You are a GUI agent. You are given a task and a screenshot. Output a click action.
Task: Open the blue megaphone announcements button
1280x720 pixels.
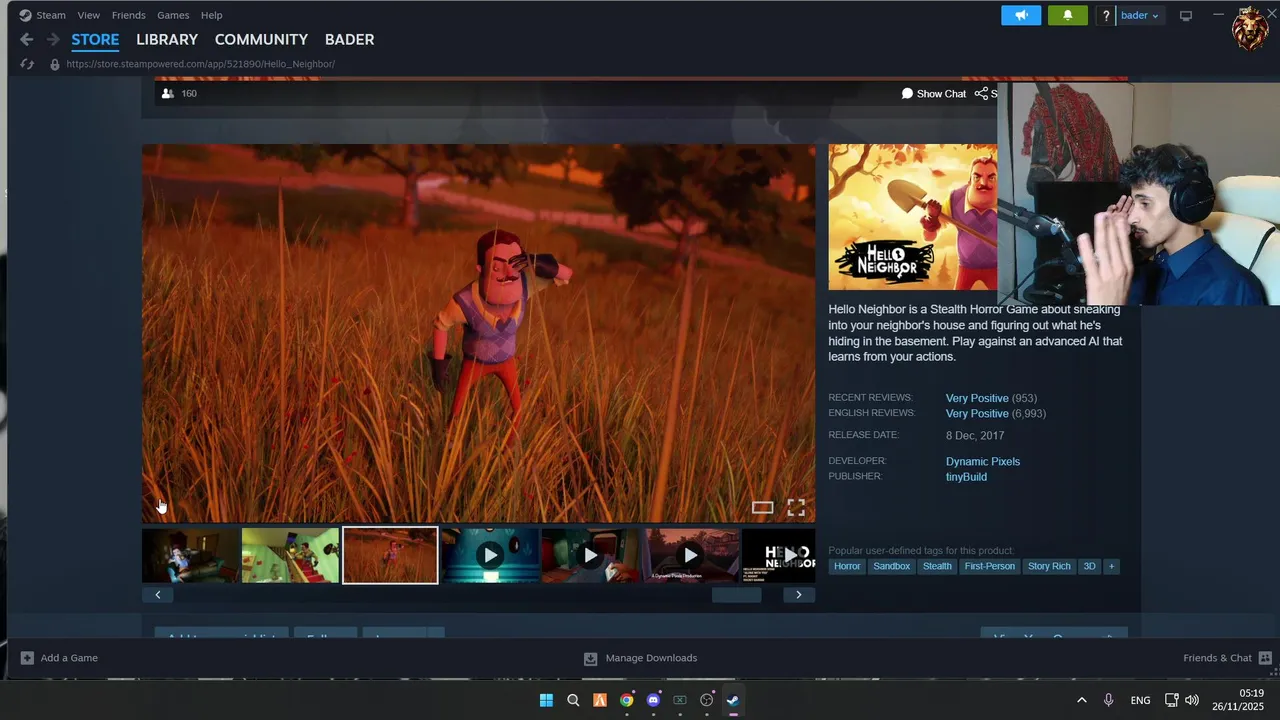coord(1021,15)
